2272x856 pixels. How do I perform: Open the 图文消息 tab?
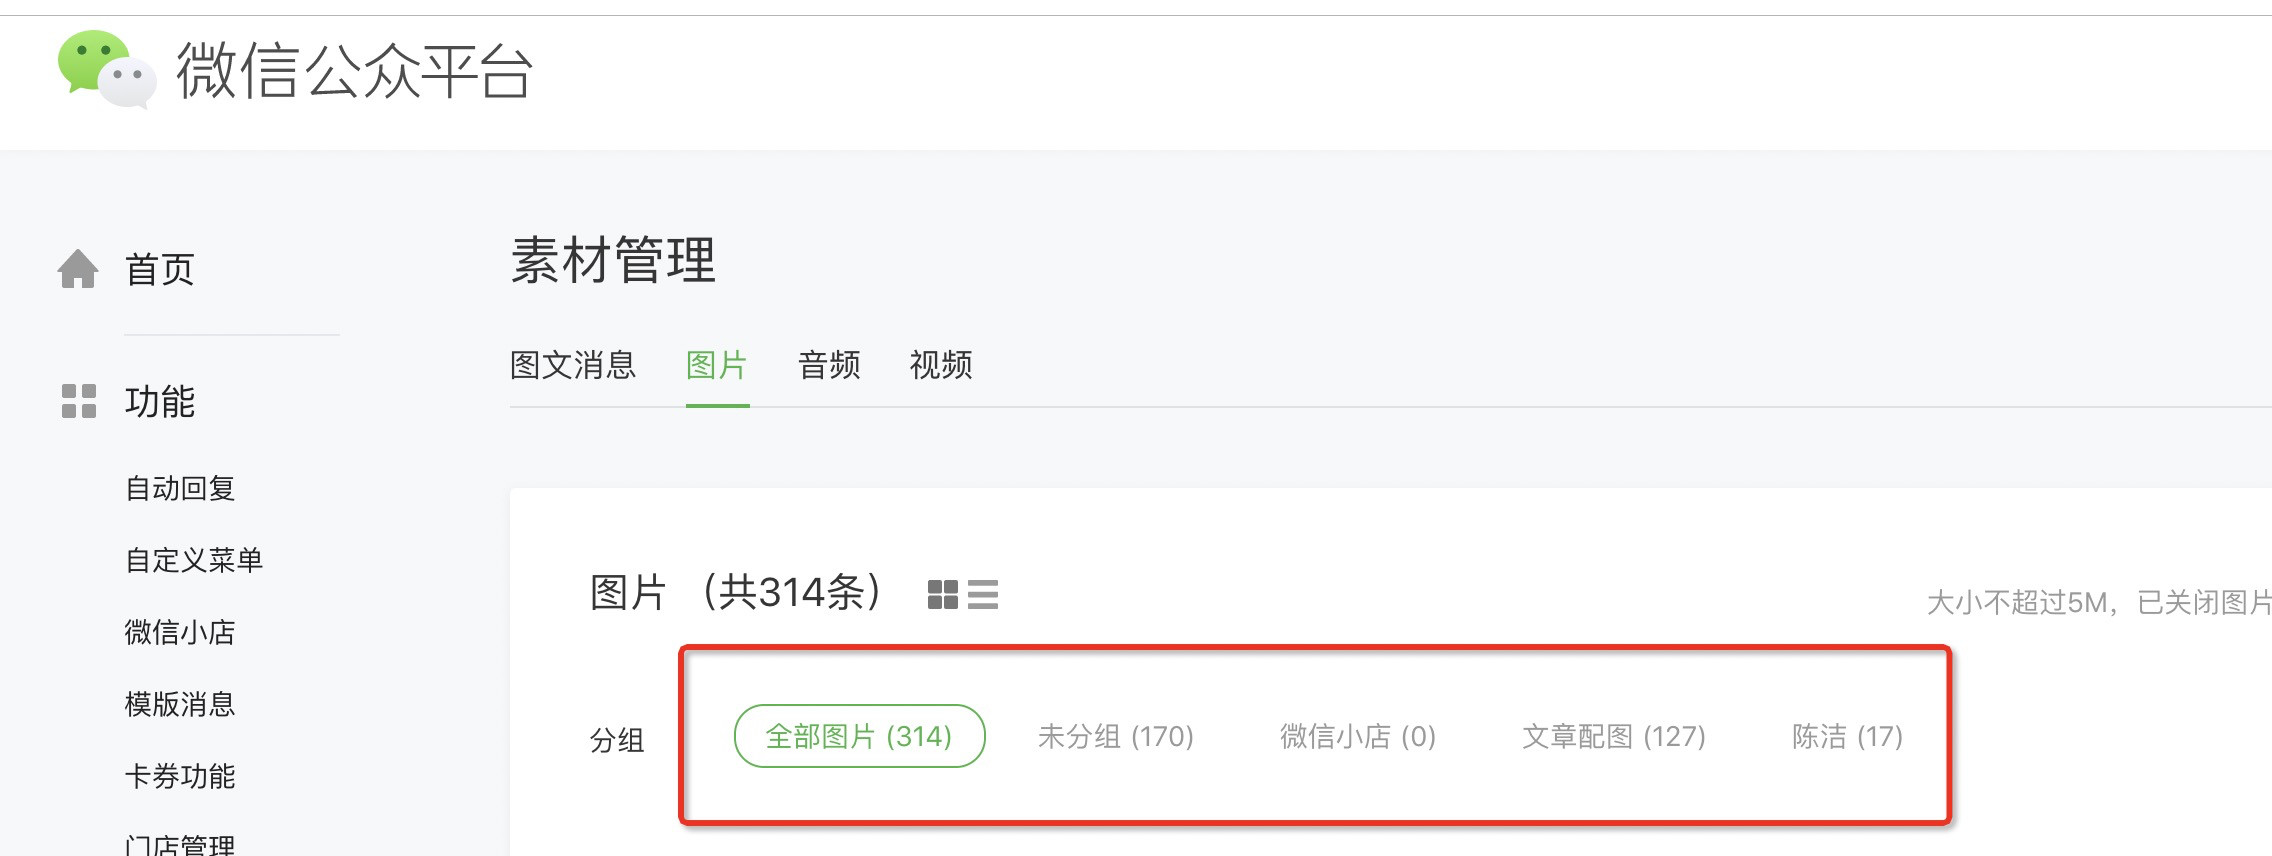573,365
